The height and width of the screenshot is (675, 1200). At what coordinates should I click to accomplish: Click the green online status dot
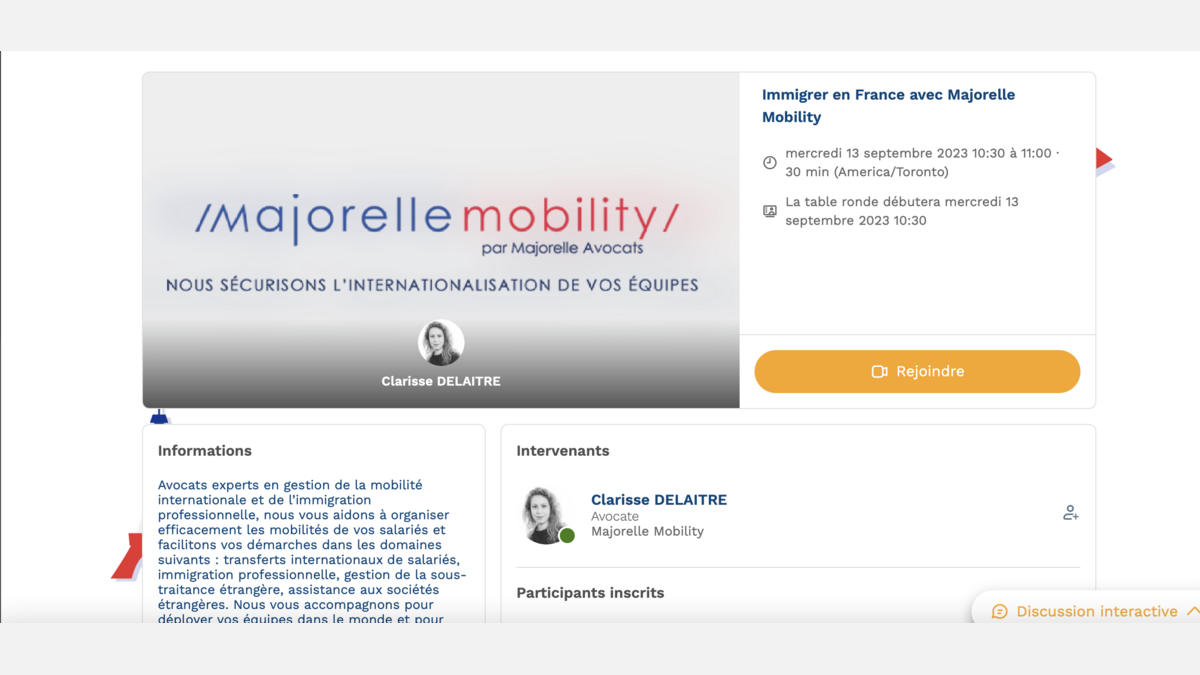pyautogui.click(x=567, y=536)
